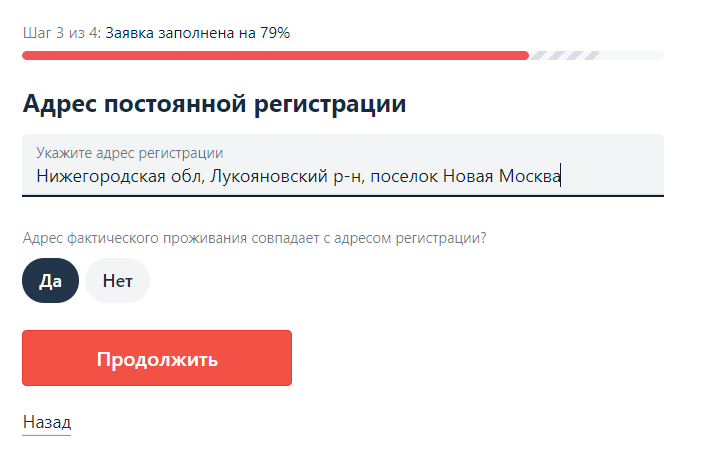Click the question about actual residence address
712x457 pixels.
click(x=255, y=238)
